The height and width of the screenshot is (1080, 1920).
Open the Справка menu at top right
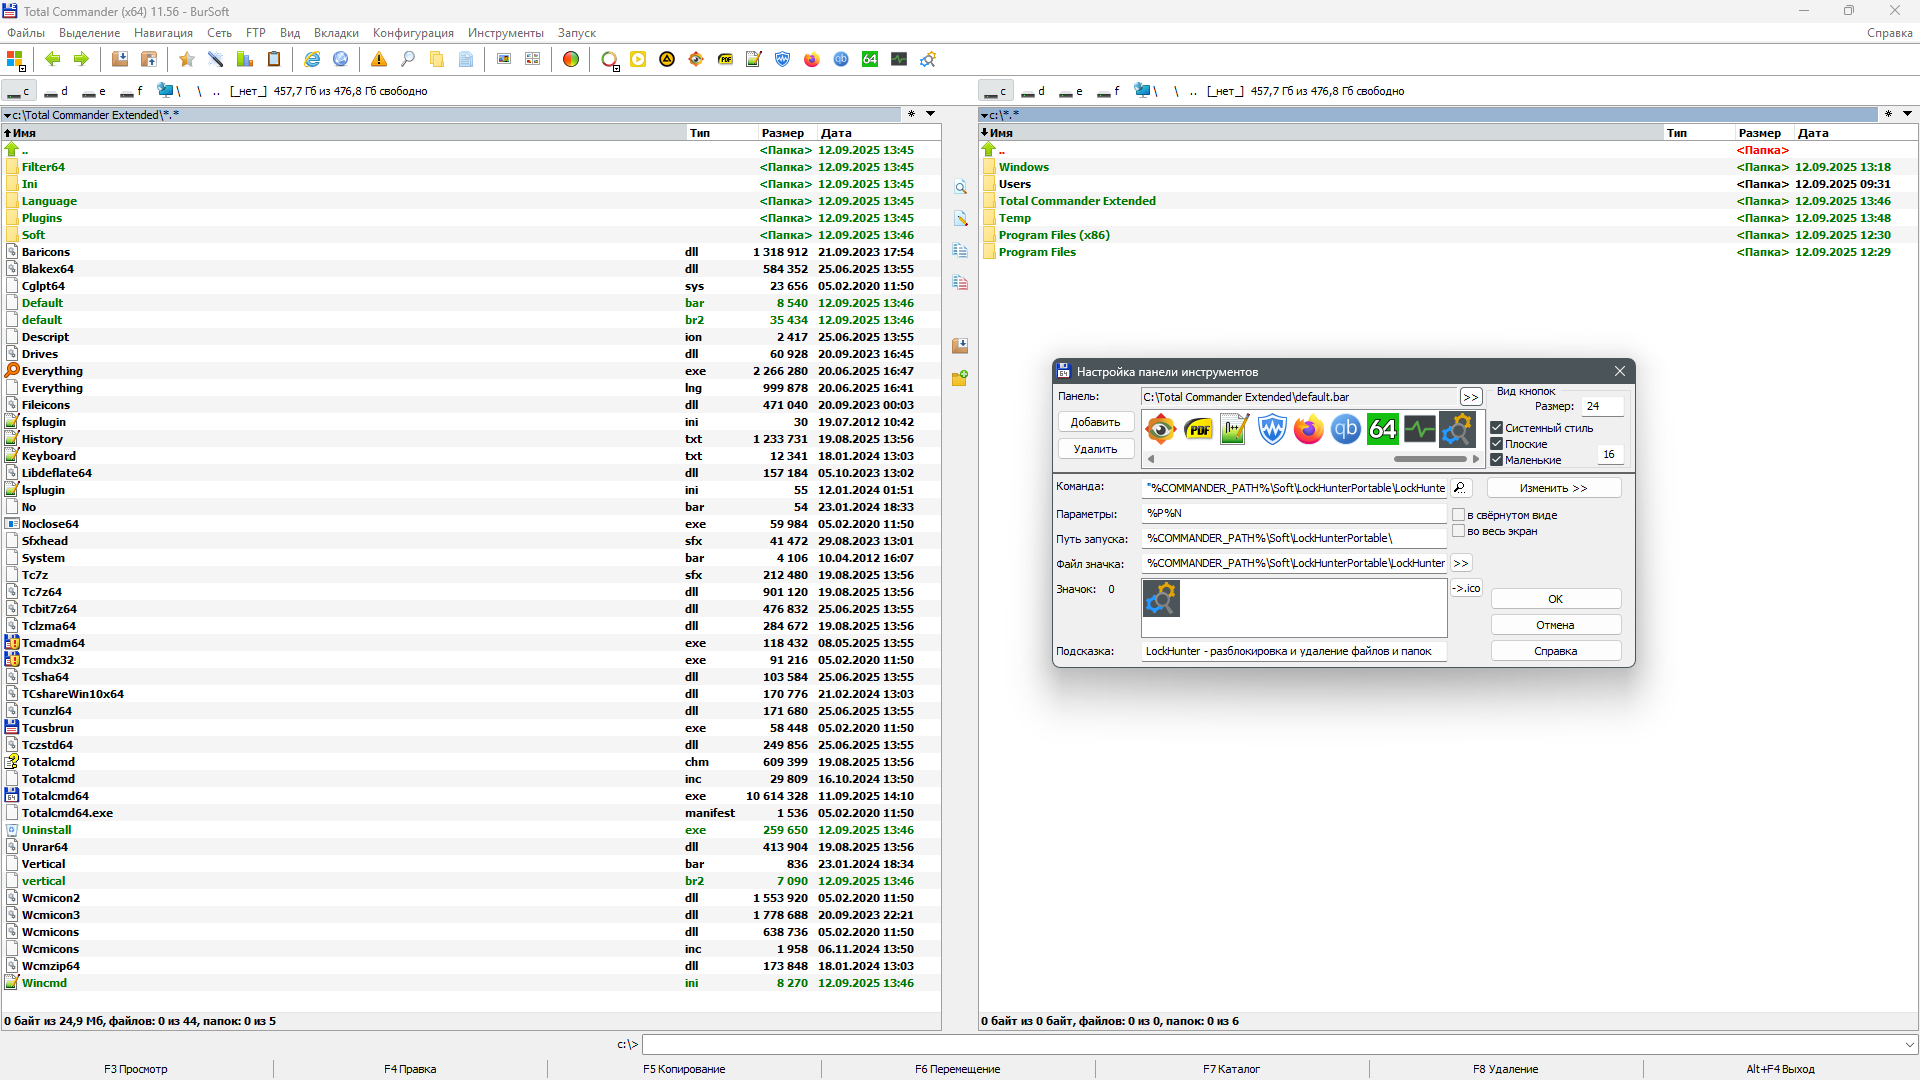[1889, 33]
